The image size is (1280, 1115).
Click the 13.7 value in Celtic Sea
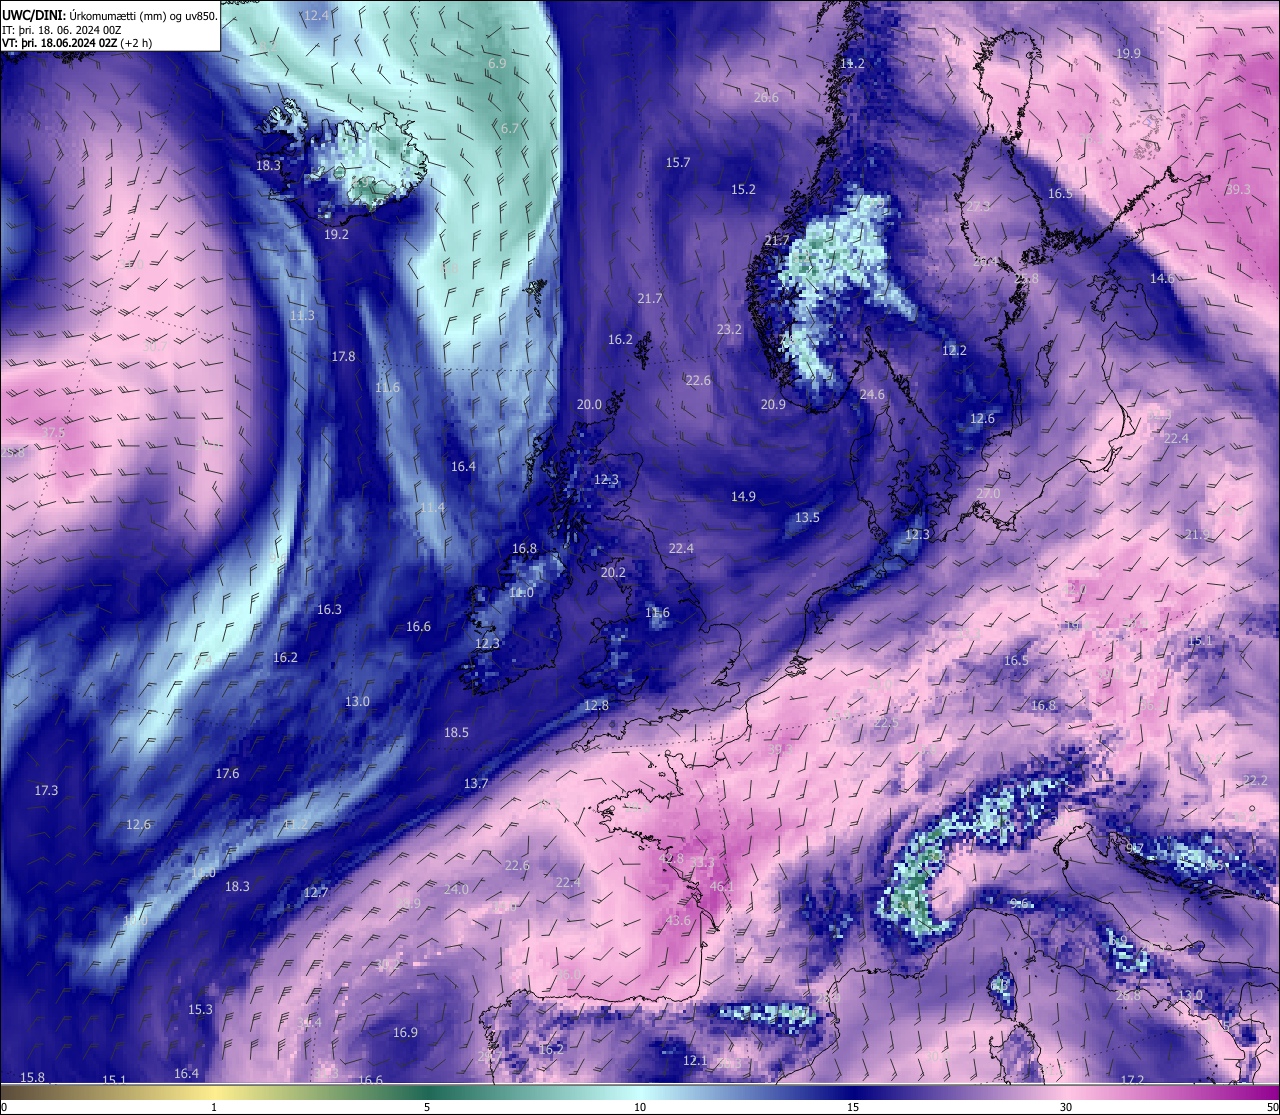click(x=475, y=783)
